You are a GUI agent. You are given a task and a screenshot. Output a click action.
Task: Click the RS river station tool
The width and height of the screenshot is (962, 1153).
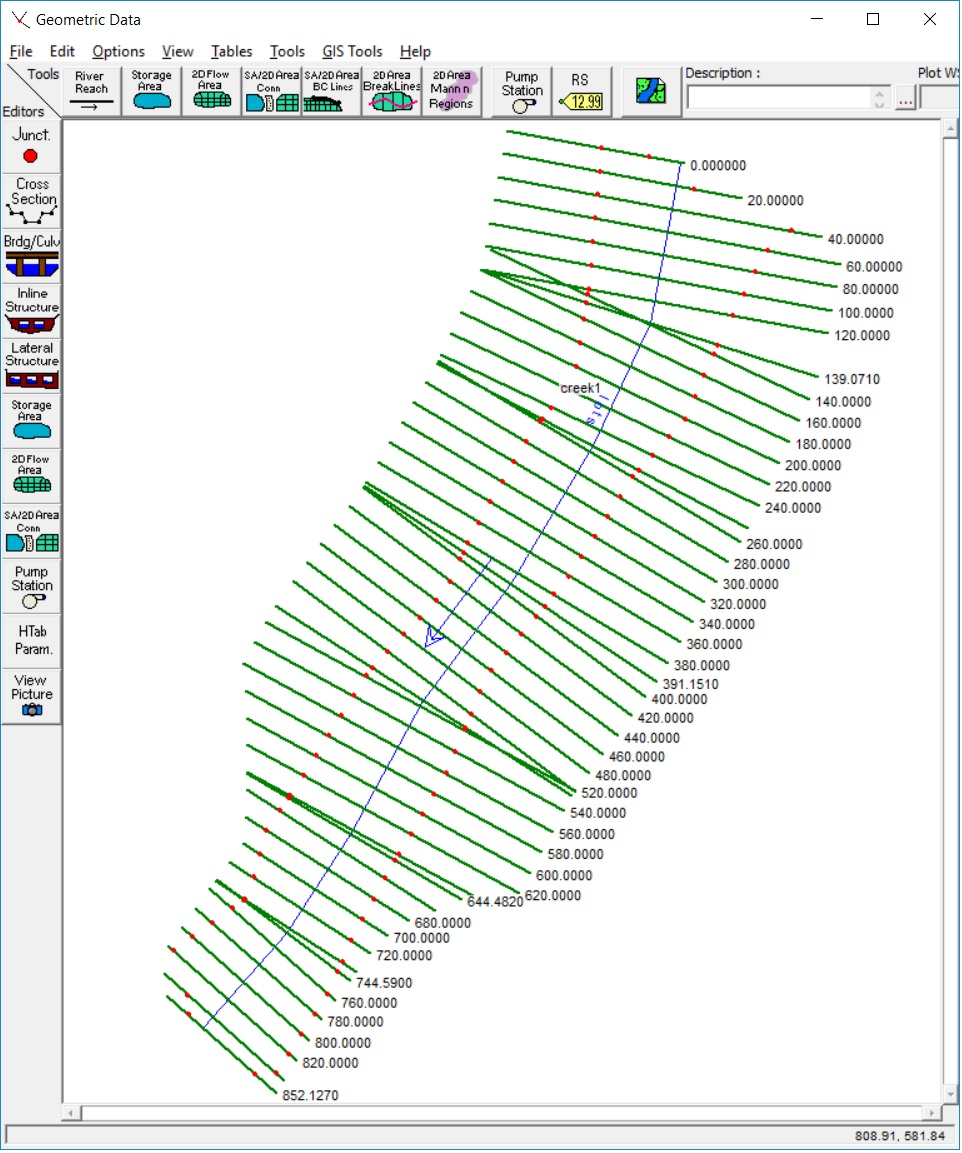tap(580, 91)
